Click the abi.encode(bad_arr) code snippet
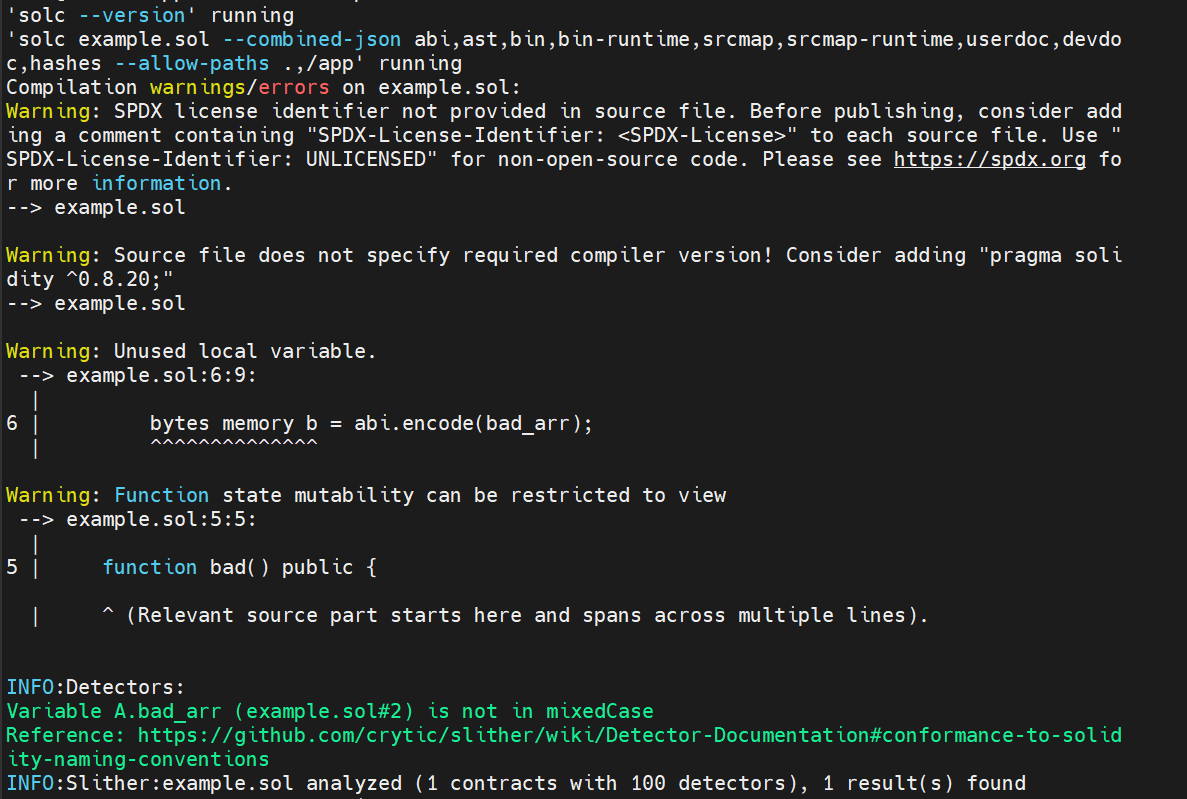1187x799 pixels. click(x=473, y=423)
